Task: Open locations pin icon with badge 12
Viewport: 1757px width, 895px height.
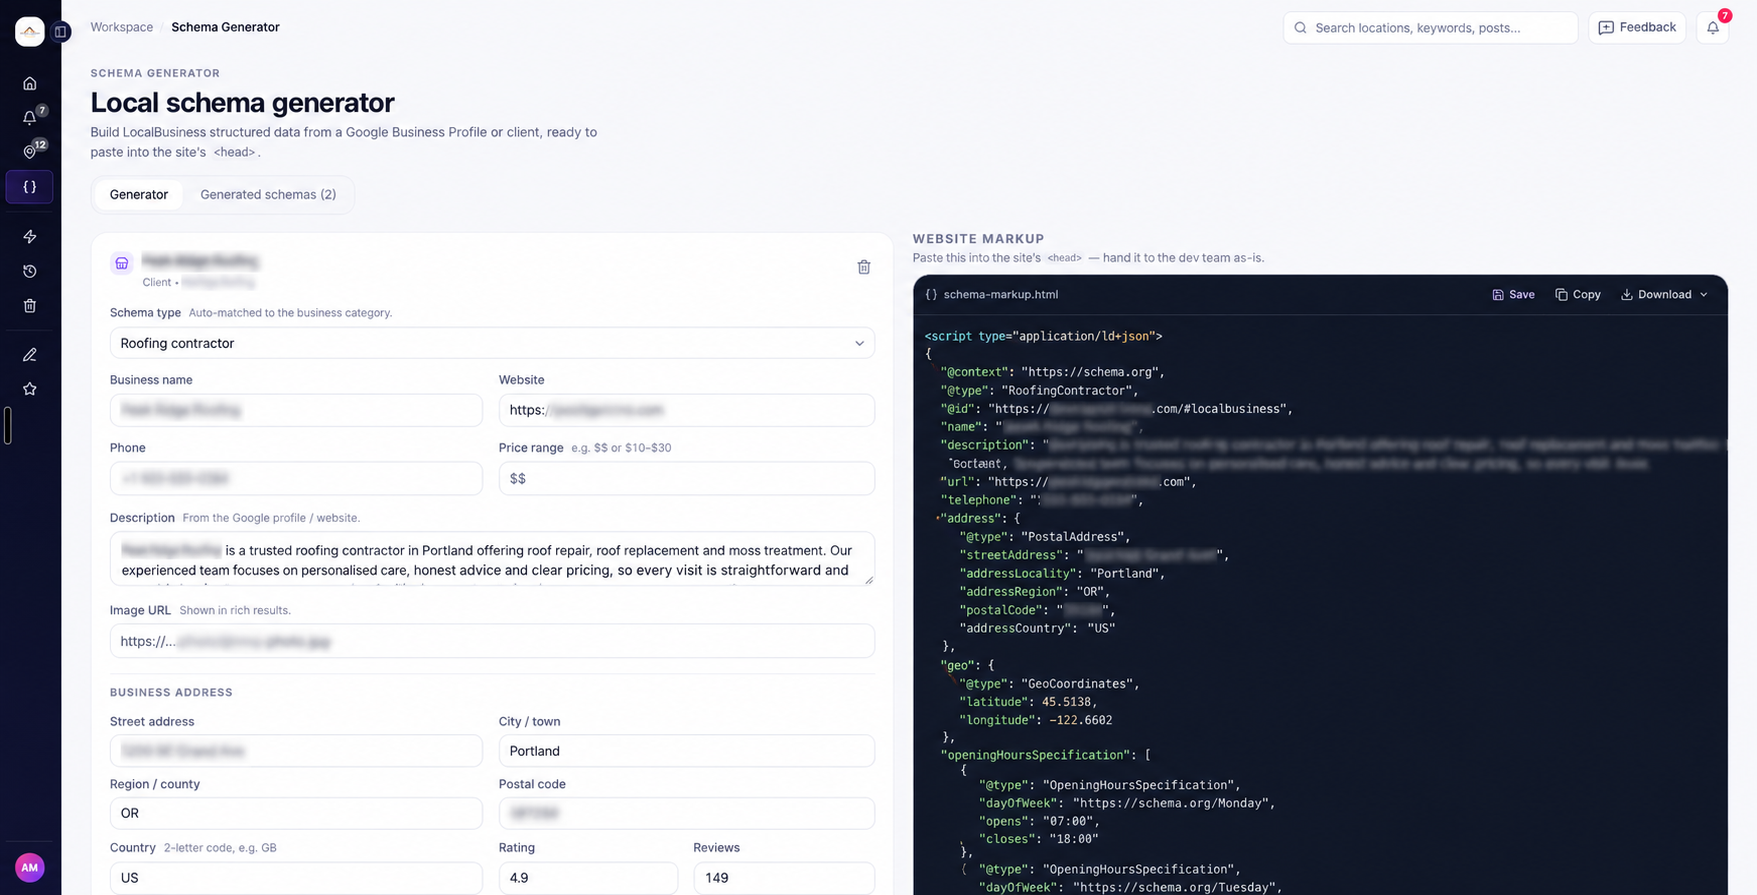Action: (x=30, y=152)
